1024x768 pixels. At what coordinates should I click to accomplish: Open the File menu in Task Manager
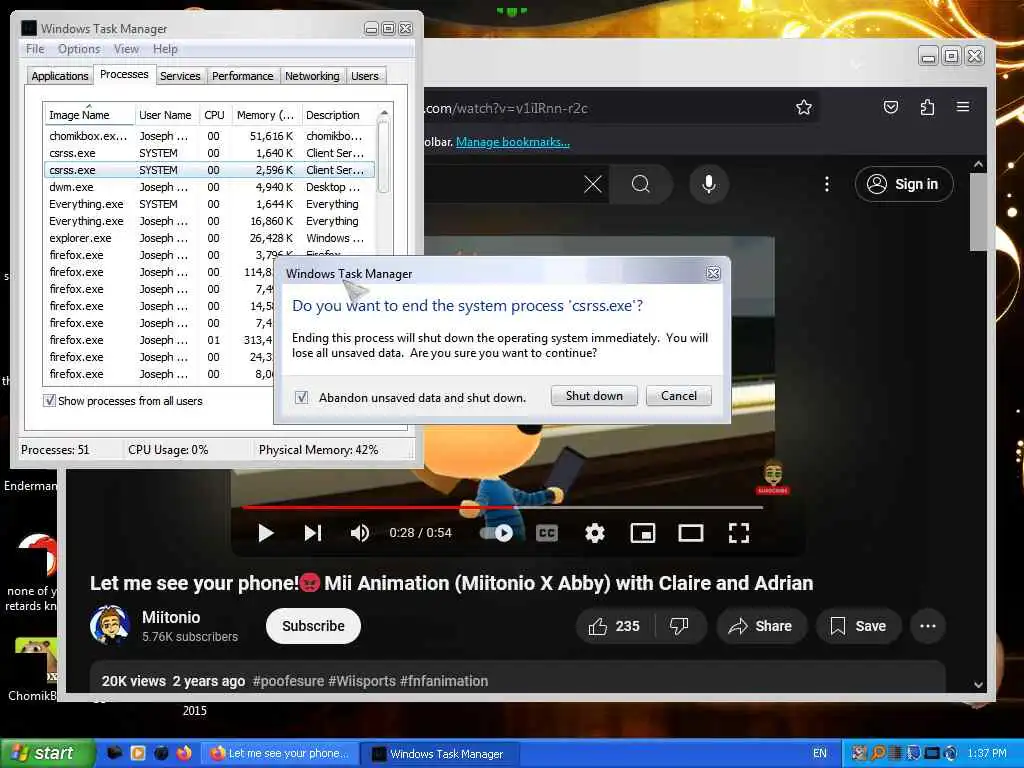(35, 49)
